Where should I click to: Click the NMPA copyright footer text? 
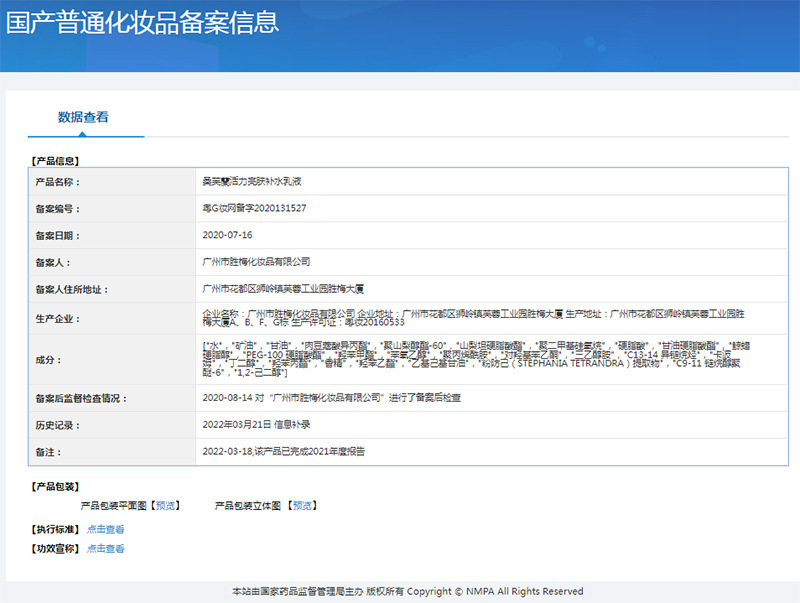coord(407,592)
